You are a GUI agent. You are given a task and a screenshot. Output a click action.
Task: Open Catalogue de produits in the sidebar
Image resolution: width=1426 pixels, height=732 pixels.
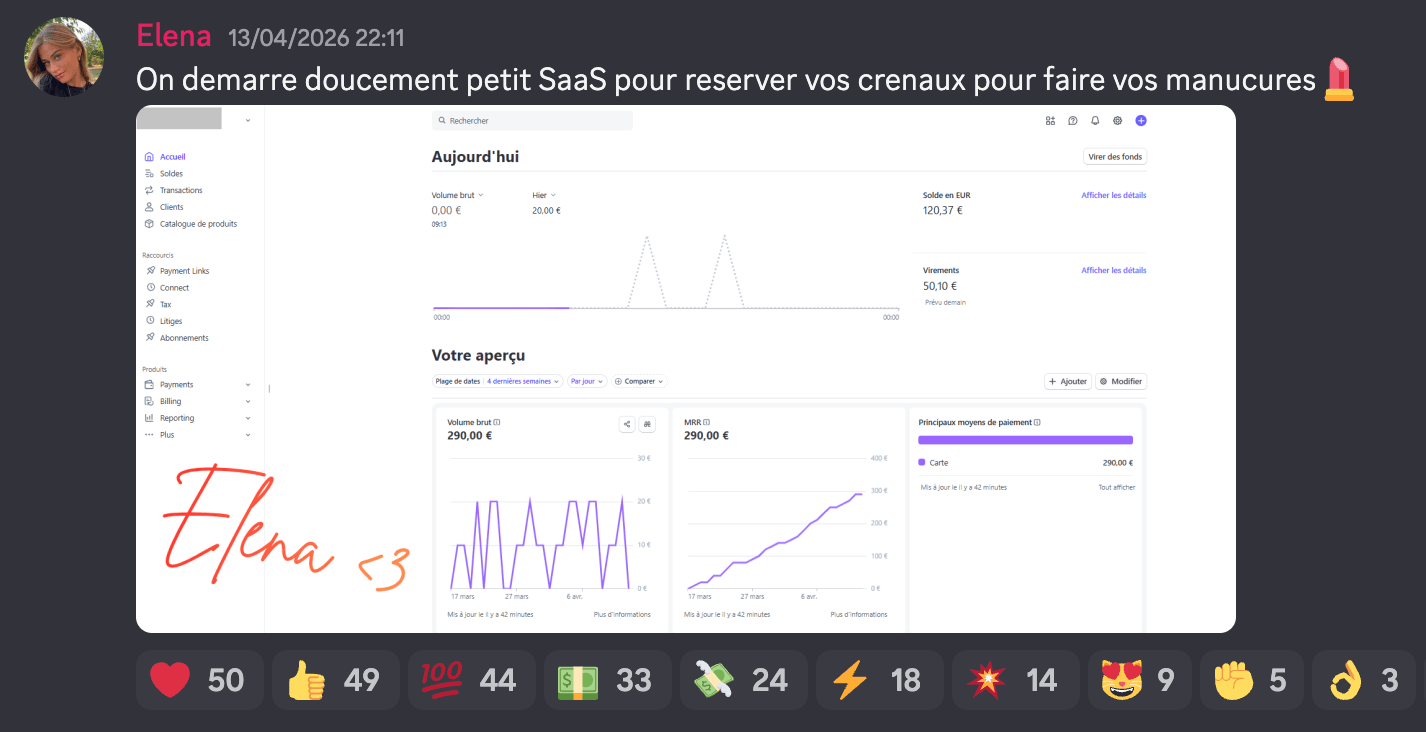click(x=198, y=224)
